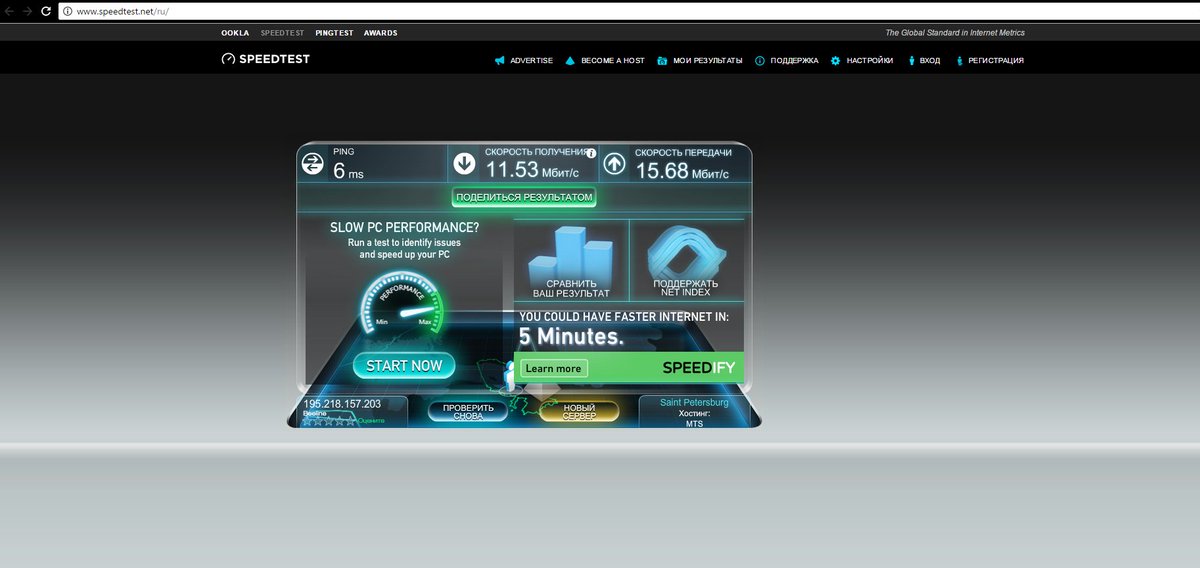Click the gear icon beside НАСТРОЙКИ
The height and width of the screenshot is (568, 1200).
click(835, 61)
